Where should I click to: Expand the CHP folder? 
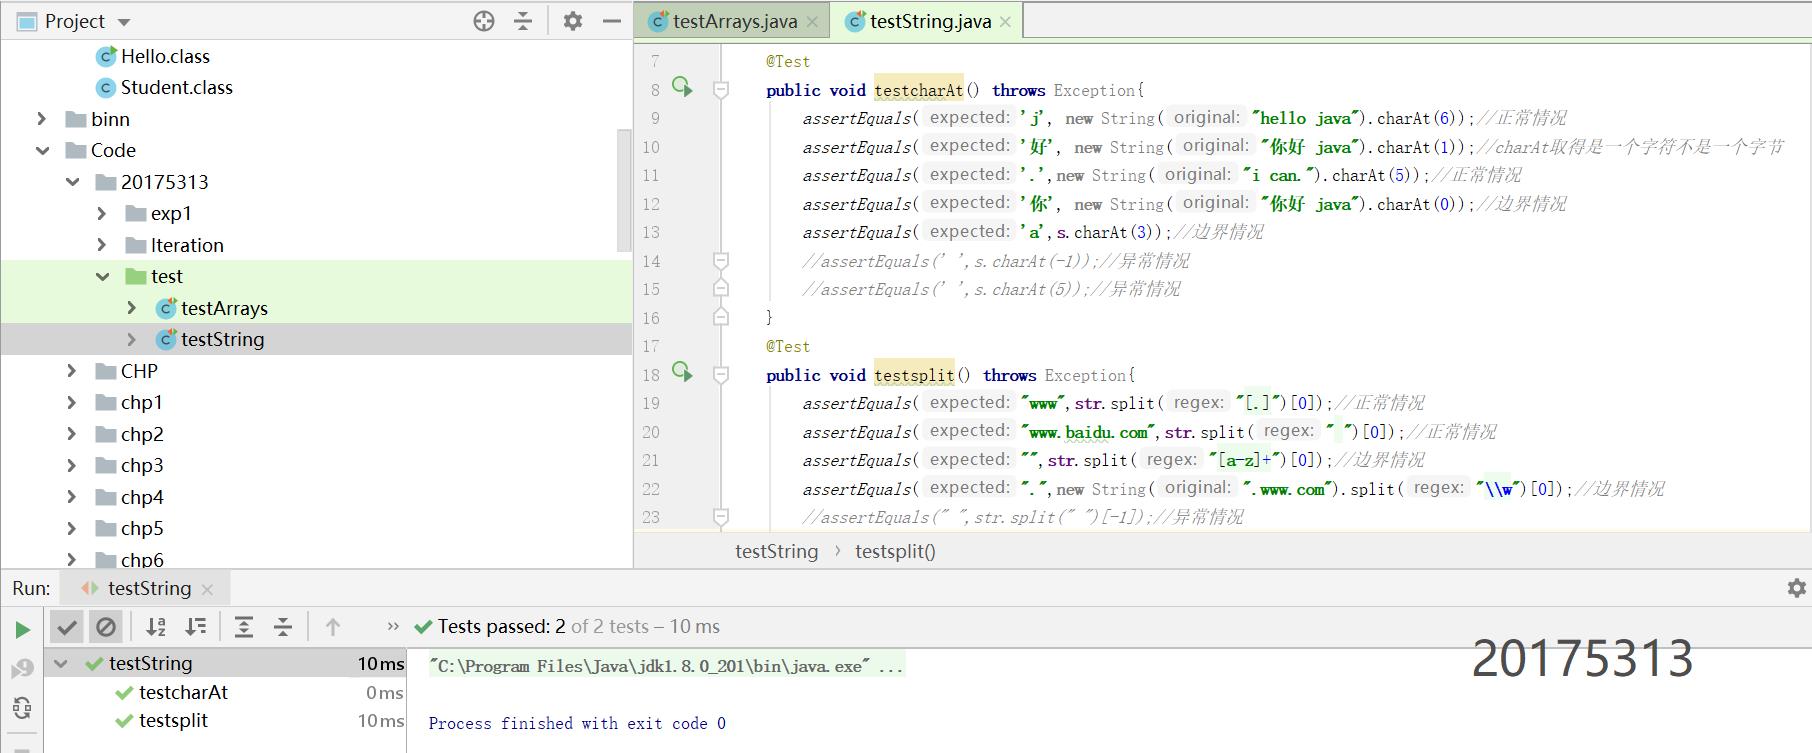[x=72, y=371]
